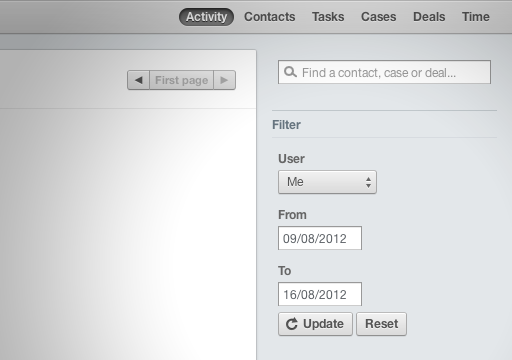Click the Filter section heading
Screen dimensions: 512x360
click(x=286, y=125)
